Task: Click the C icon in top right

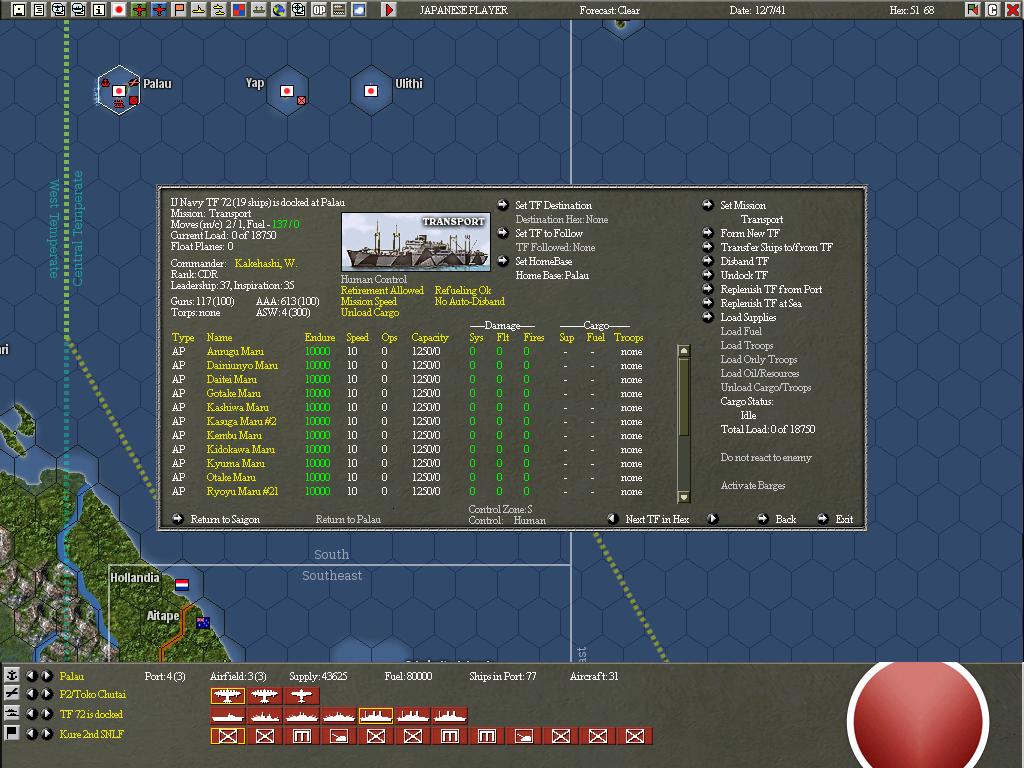Action: [992, 10]
